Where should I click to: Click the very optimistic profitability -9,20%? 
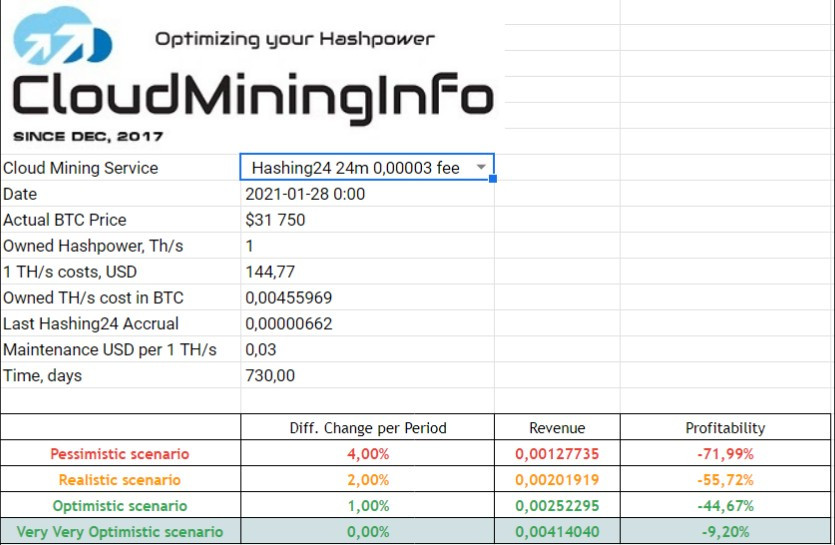pyautogui.click(x=725, y=532)
